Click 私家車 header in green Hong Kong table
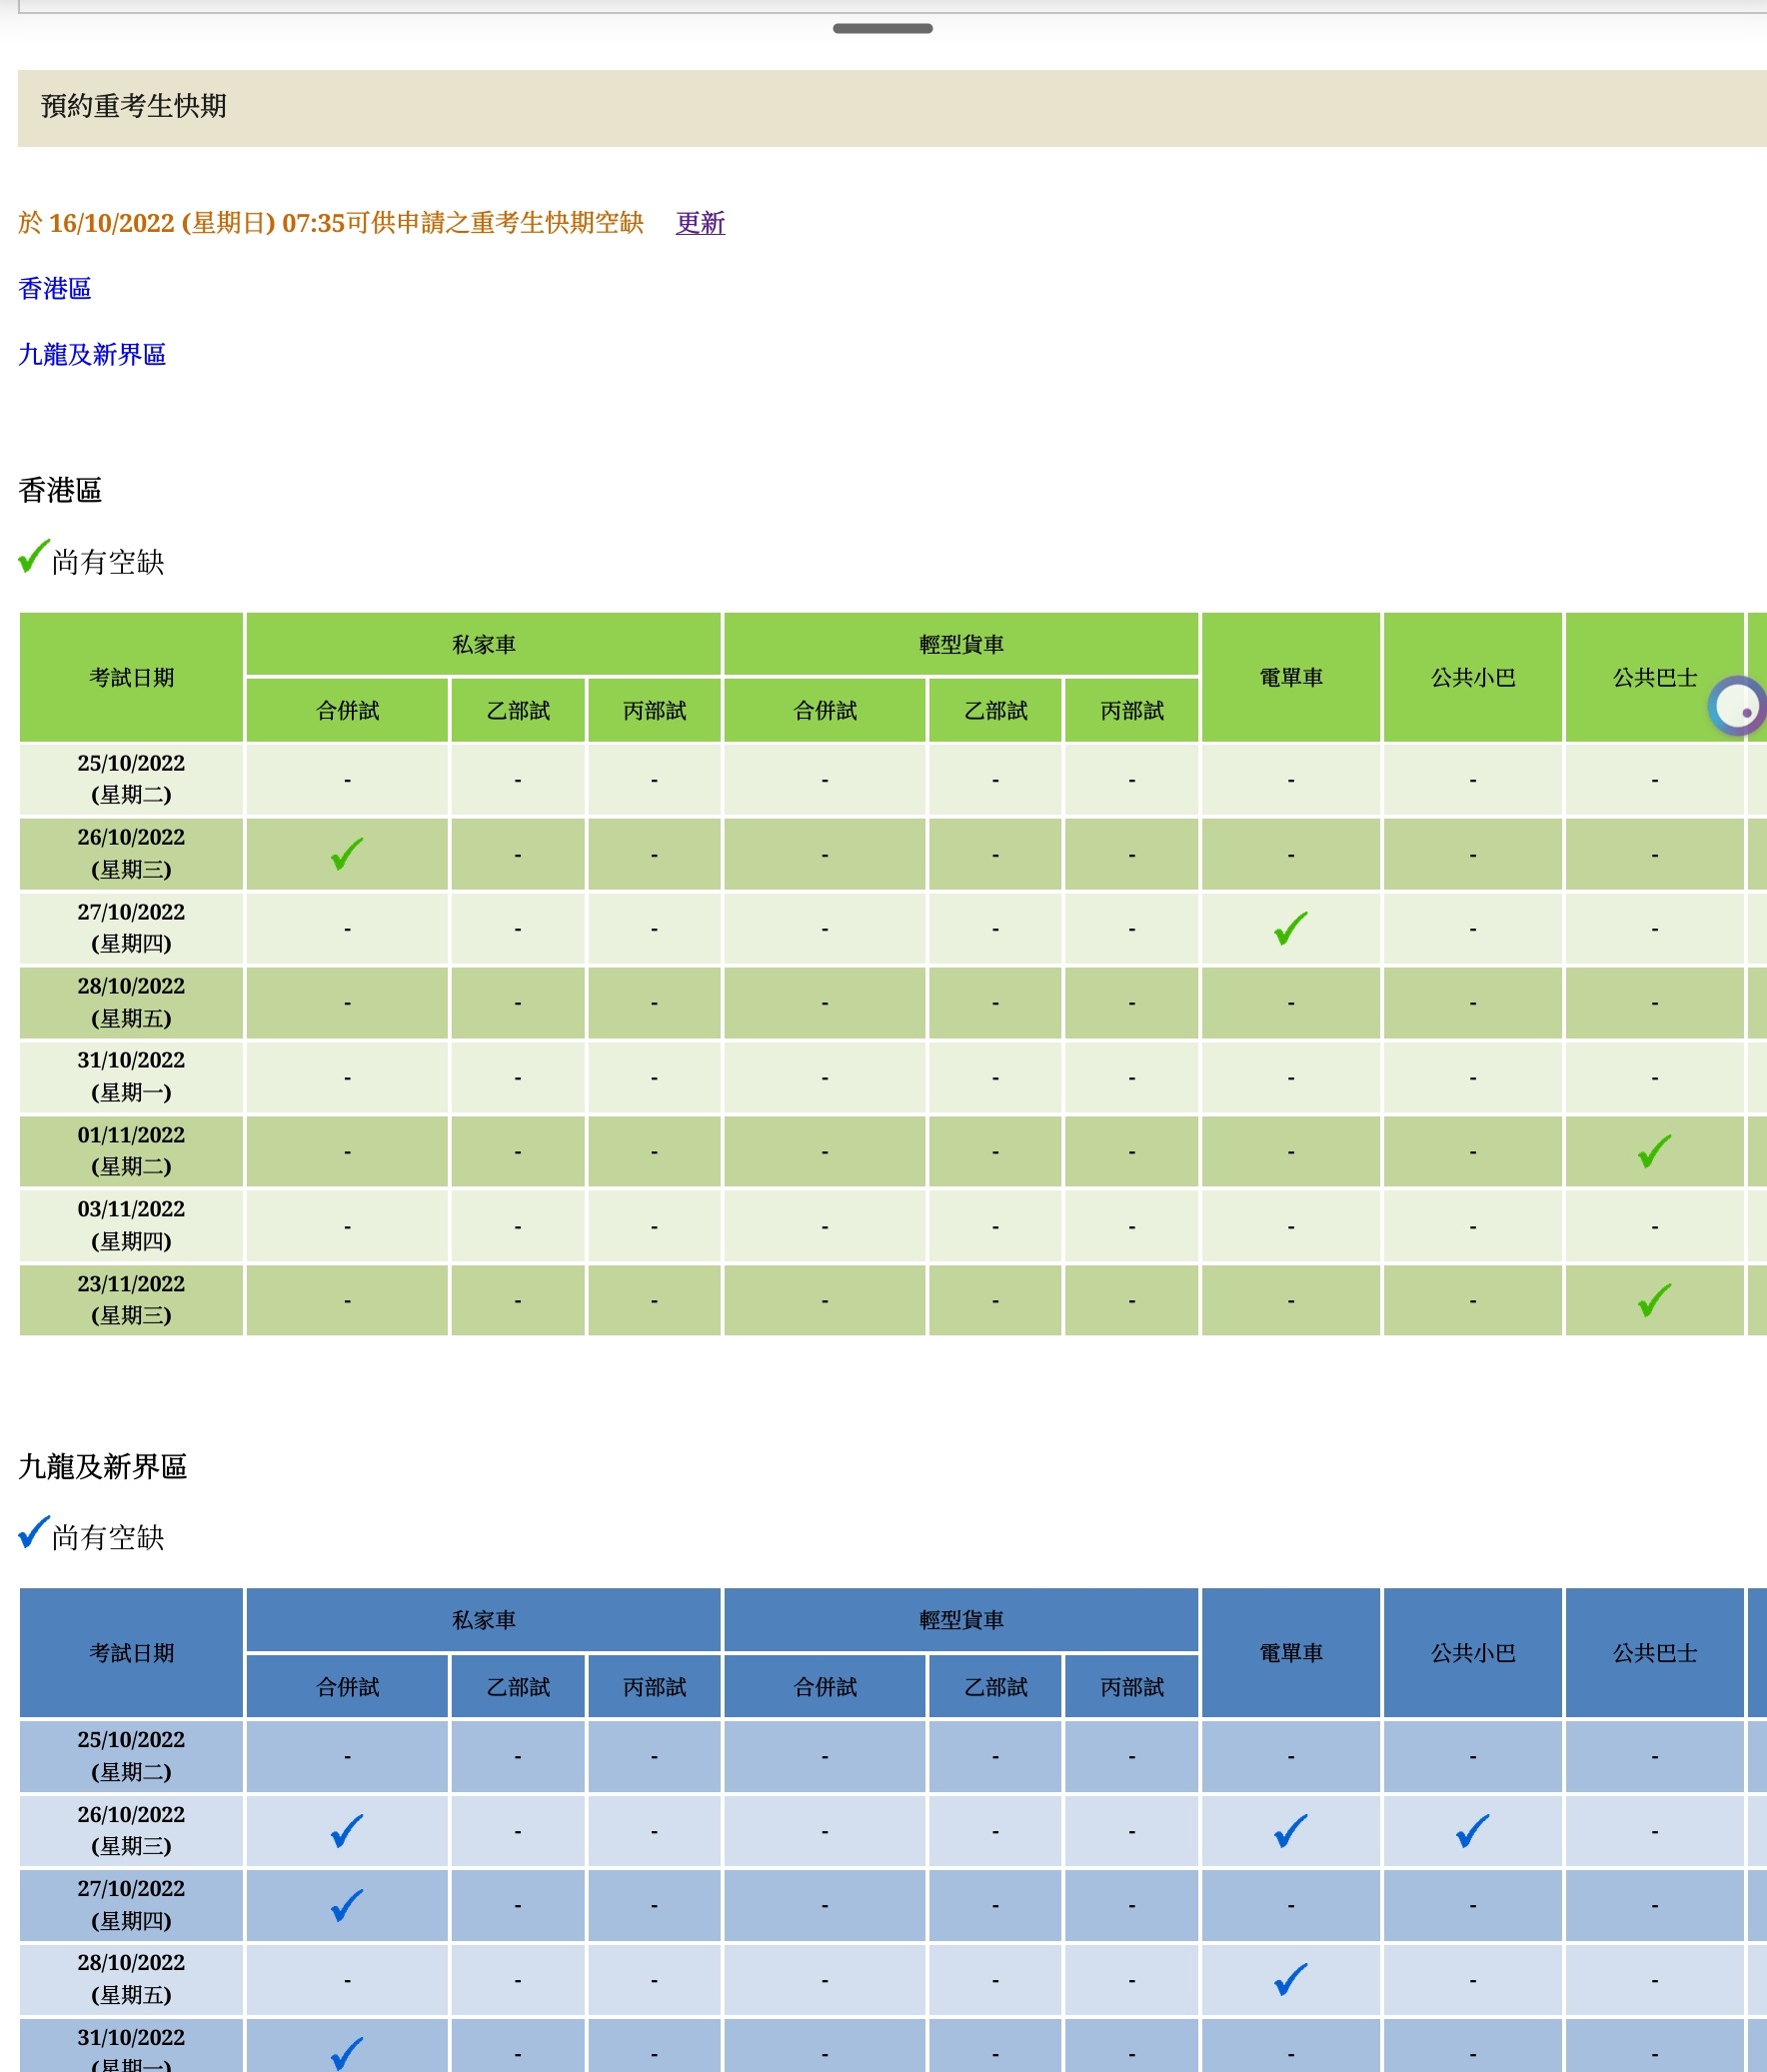 (x=483, y=644)
